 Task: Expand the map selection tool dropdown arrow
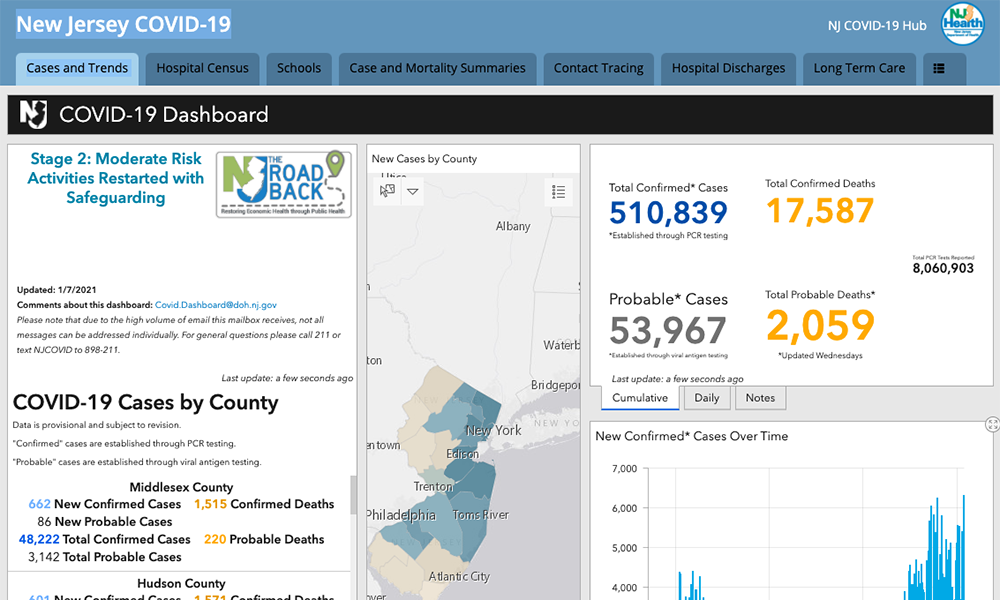413,191
